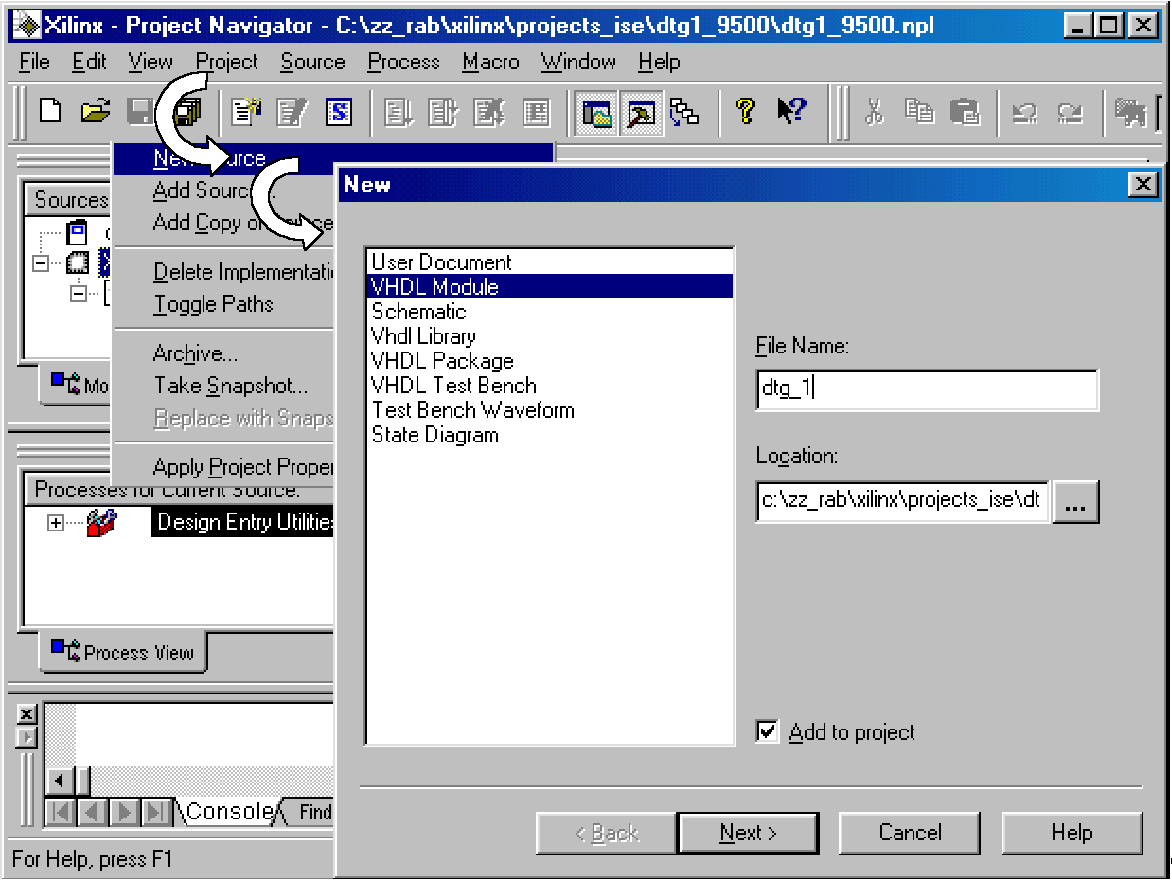Select VHDL Package in source type list
The width and height of the screenshot is (1172, 881).
[549, 360]
